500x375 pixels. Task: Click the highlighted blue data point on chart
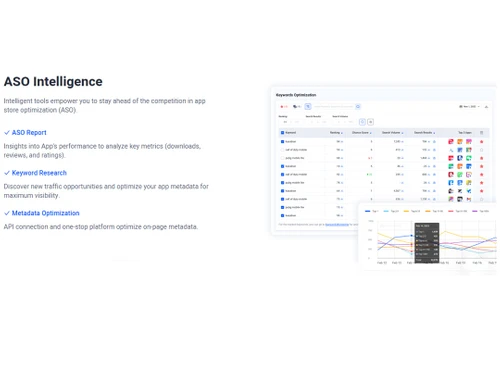pos(412,236)
